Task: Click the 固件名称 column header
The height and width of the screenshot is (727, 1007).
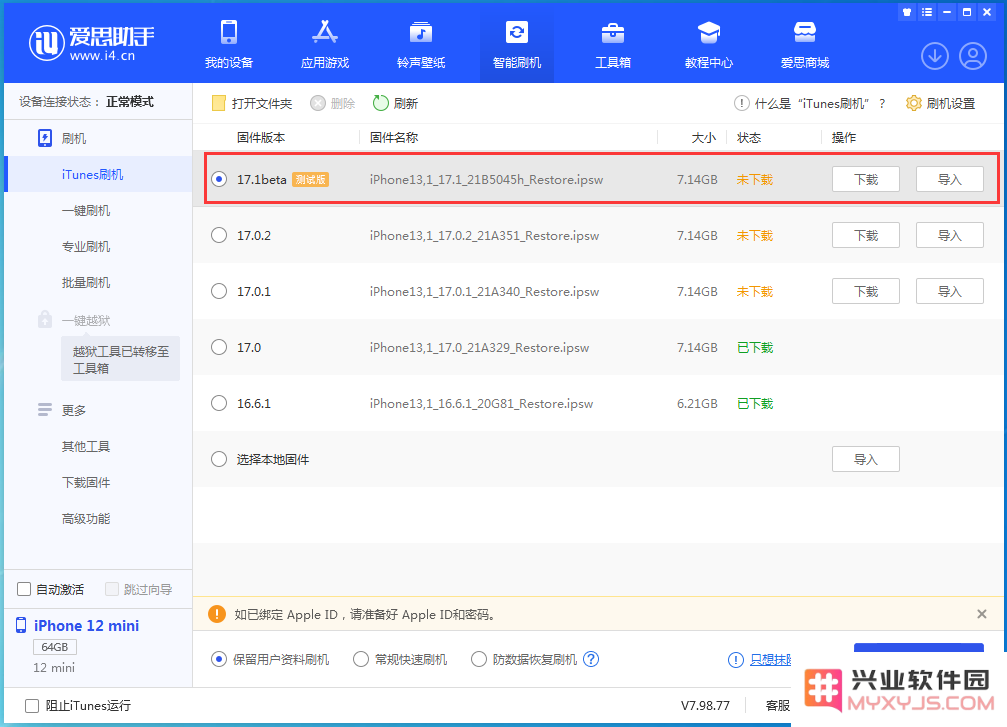Action: pos(394,137)
